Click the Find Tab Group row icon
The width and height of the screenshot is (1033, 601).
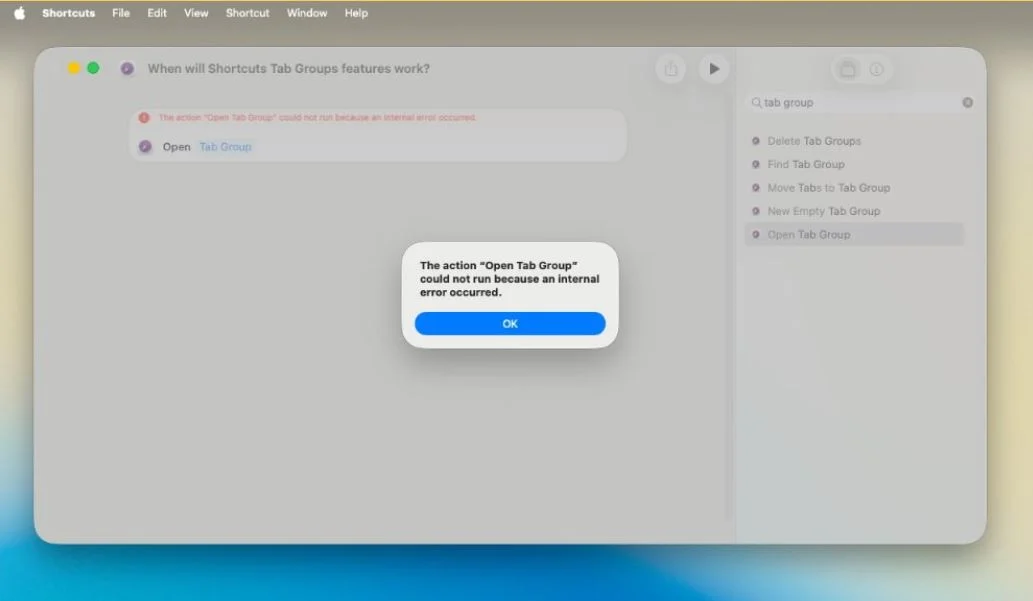756,164
